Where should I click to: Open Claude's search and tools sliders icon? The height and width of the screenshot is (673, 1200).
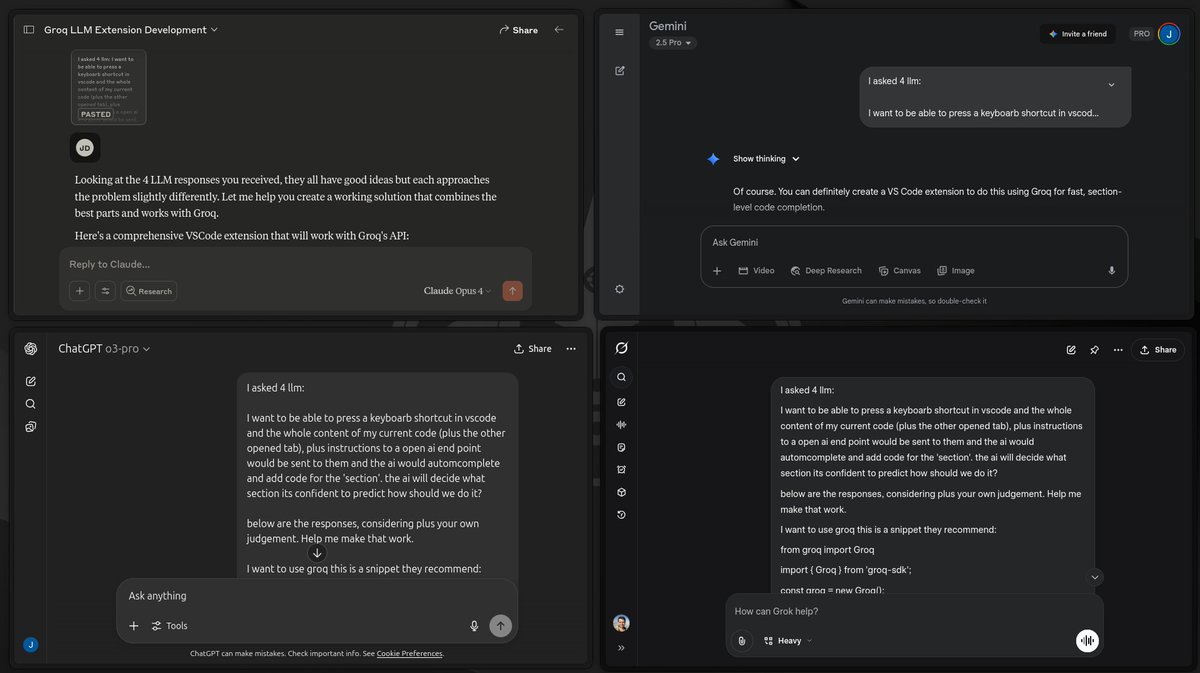[105, 291]
